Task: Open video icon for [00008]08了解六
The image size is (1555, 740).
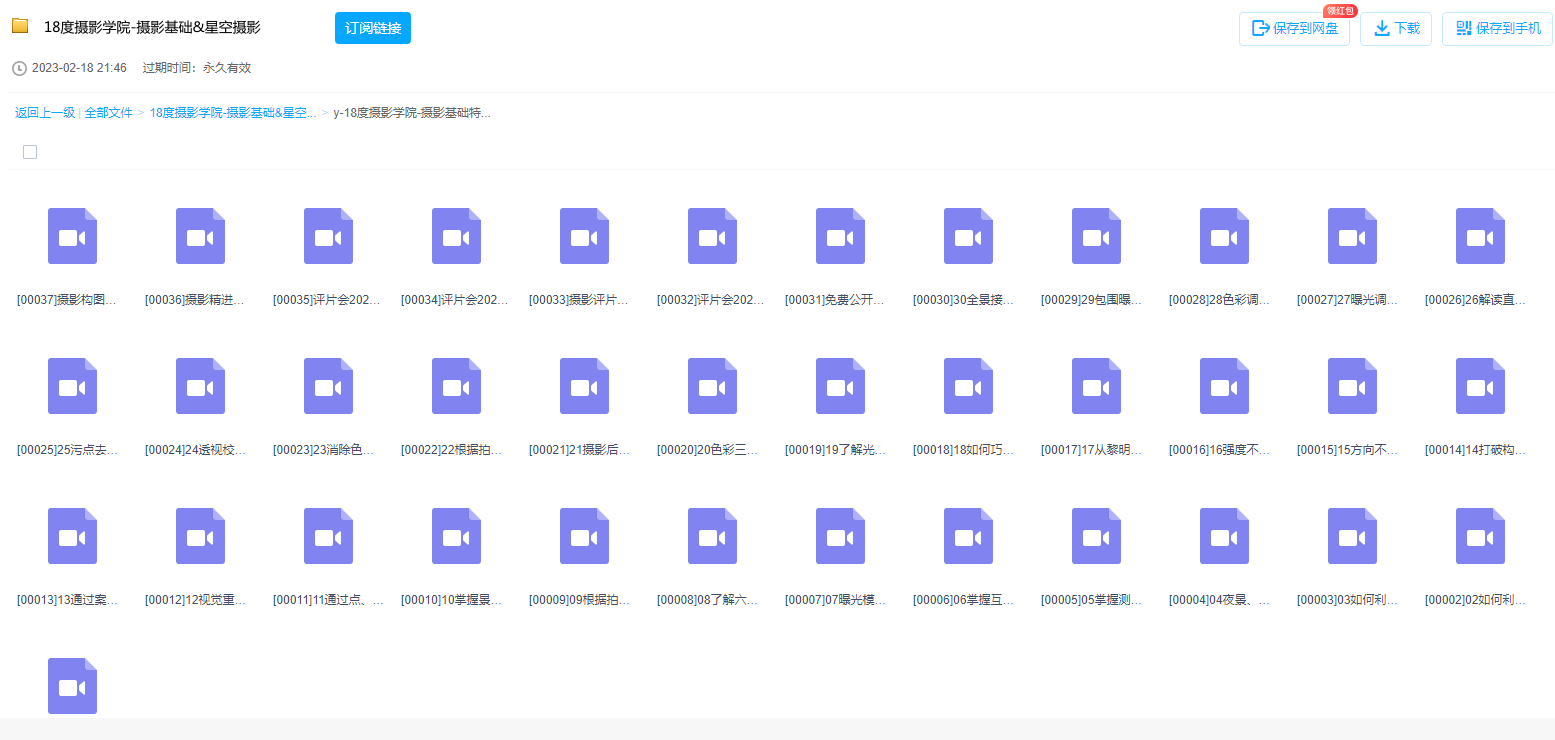Action: [x=712, y=536]
